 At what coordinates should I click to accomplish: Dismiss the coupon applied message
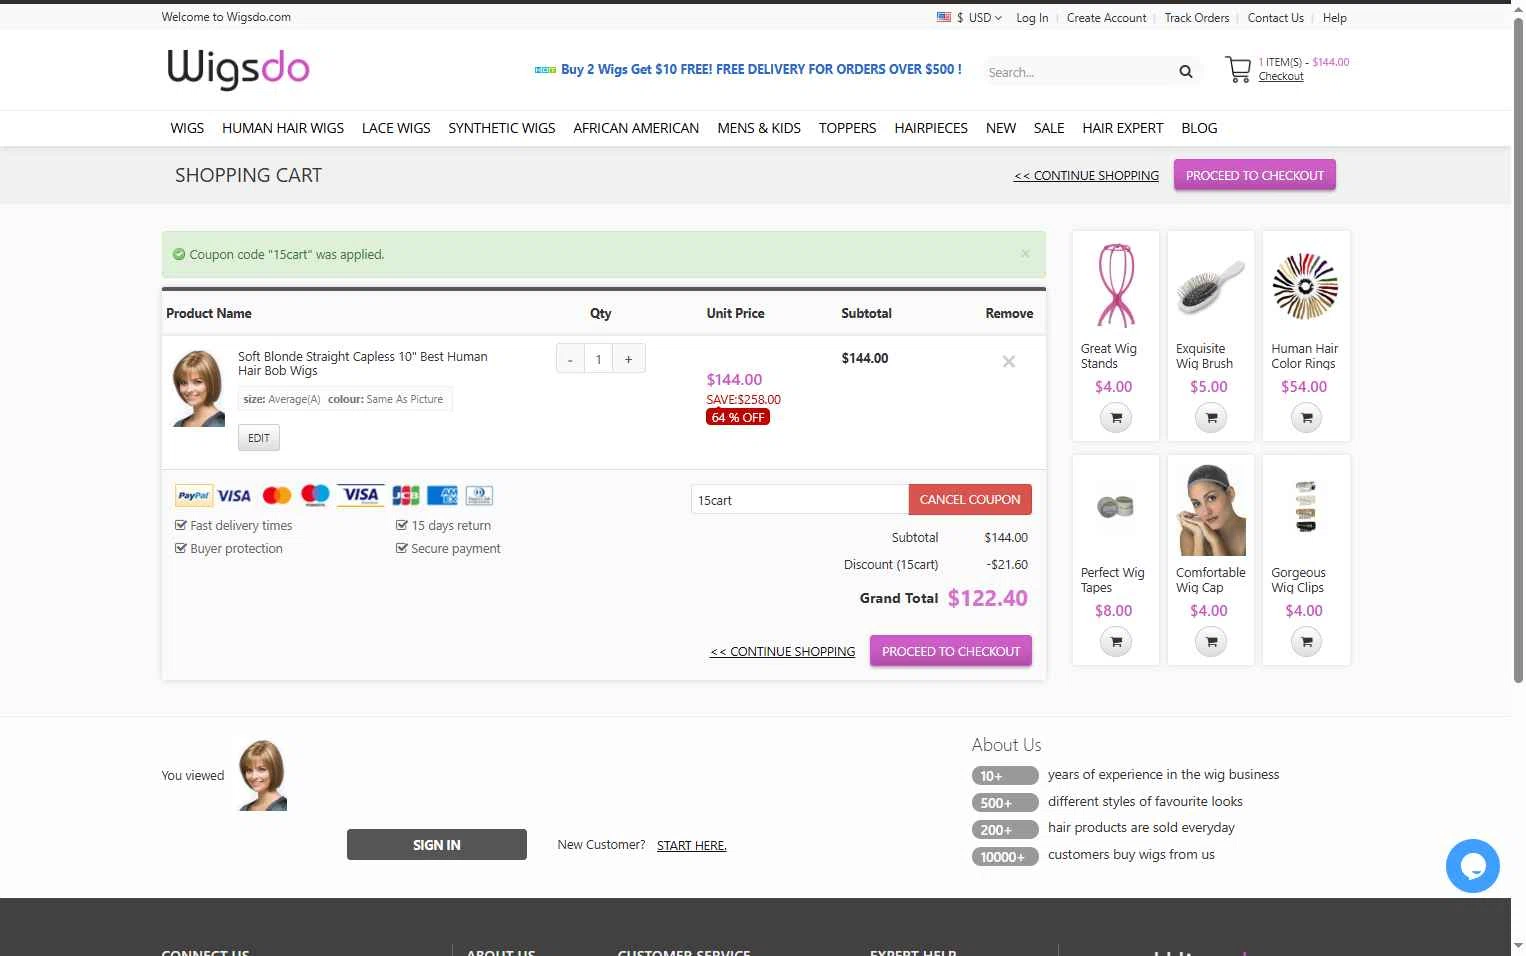tap(1025, 254)
